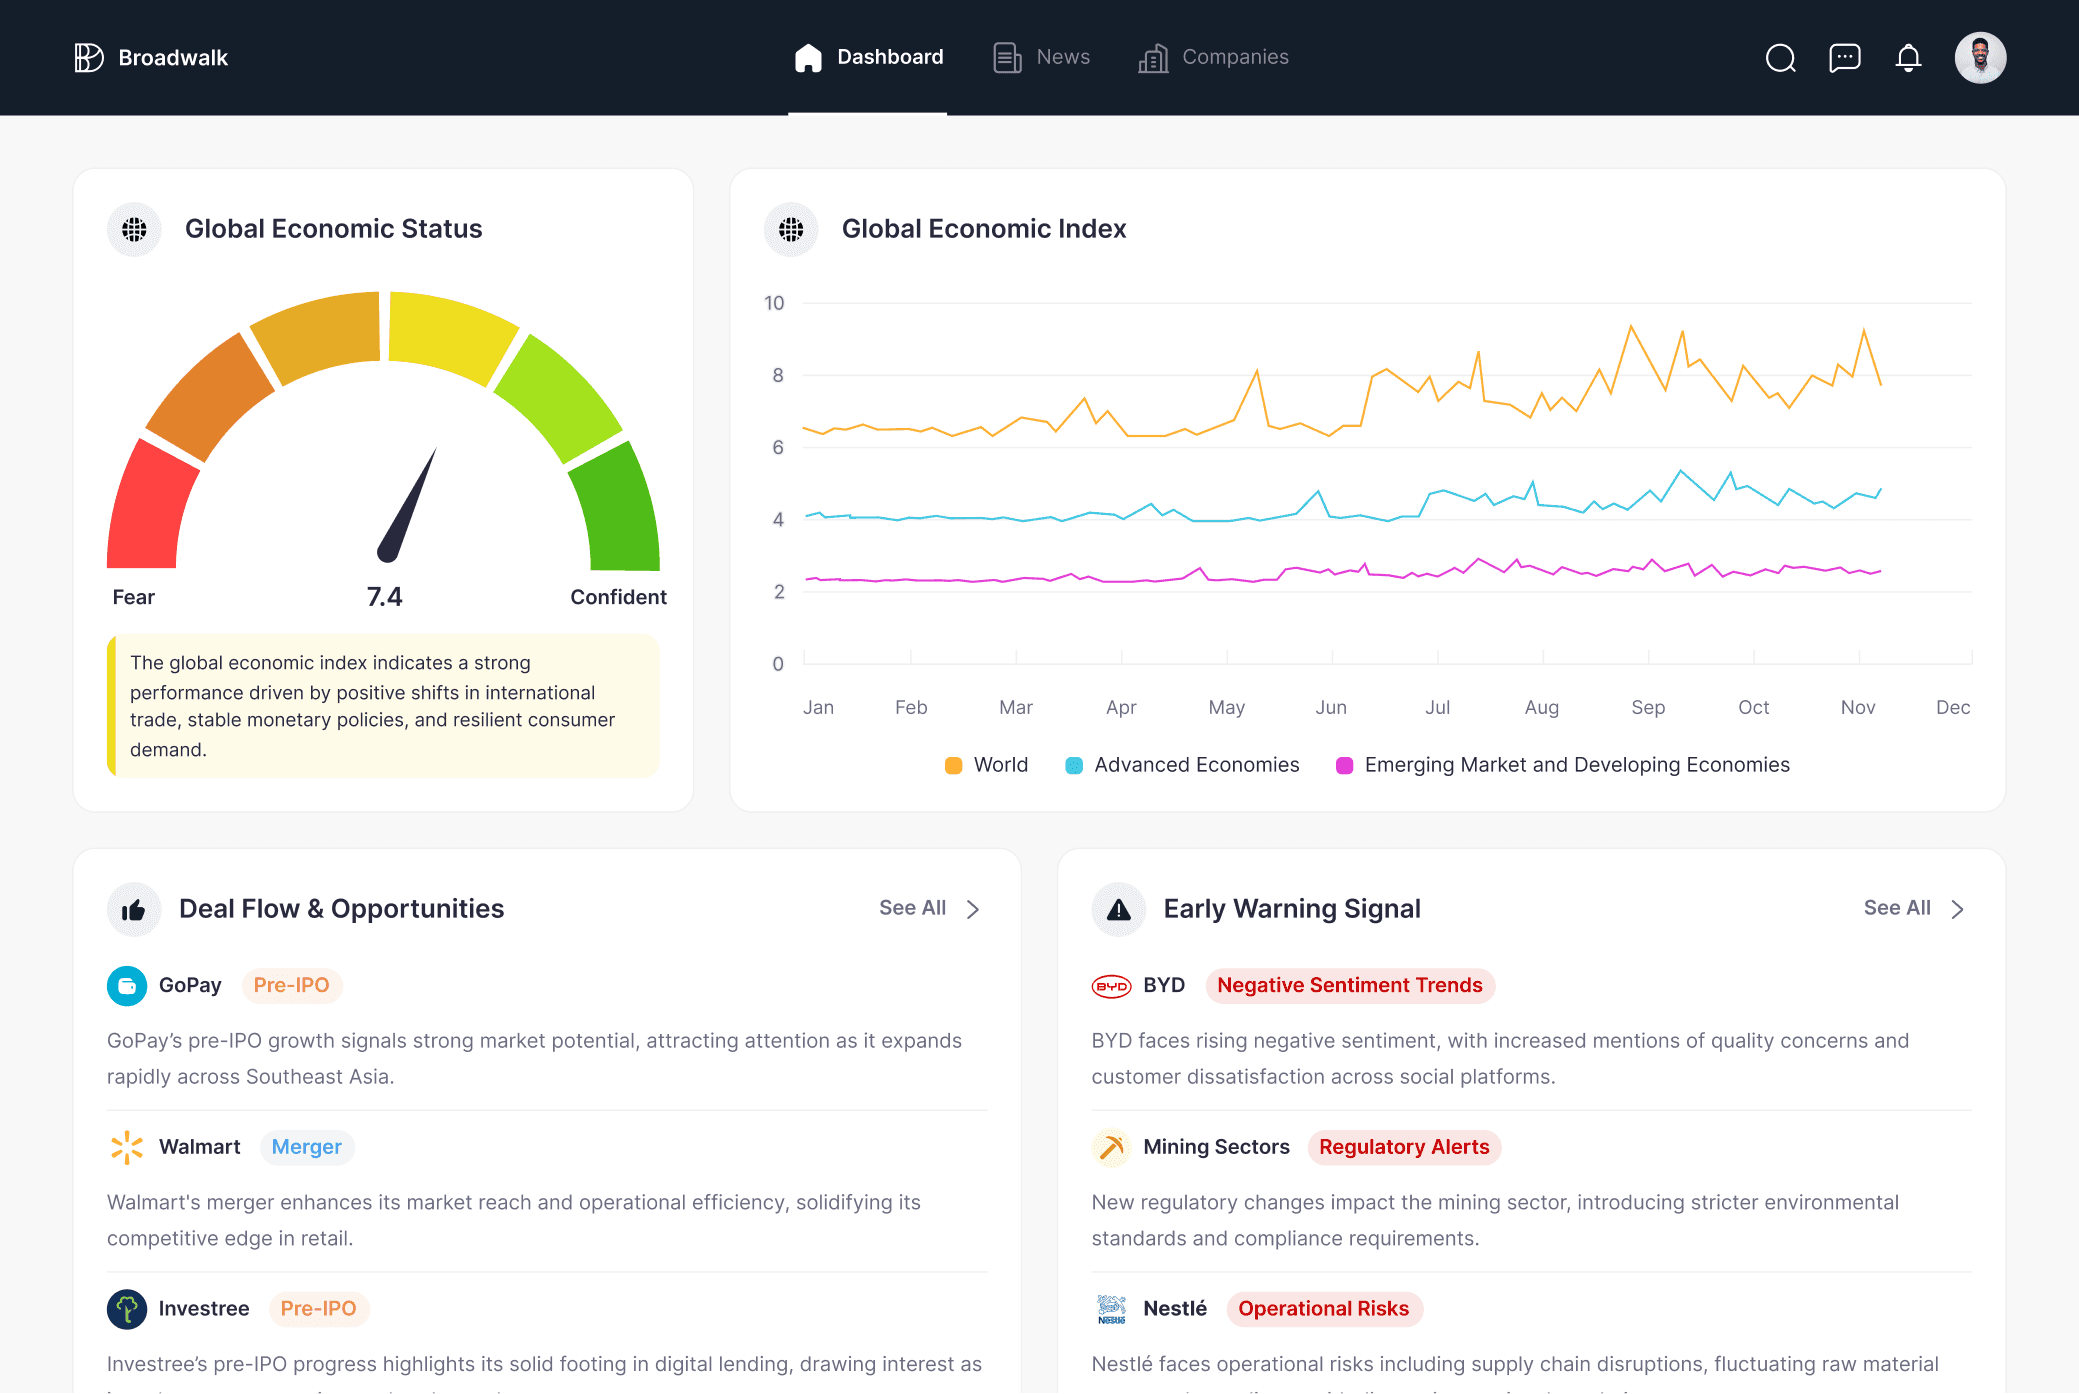
Task: Click the Walmart Merger tag
Action: (x=307, y=1147)
